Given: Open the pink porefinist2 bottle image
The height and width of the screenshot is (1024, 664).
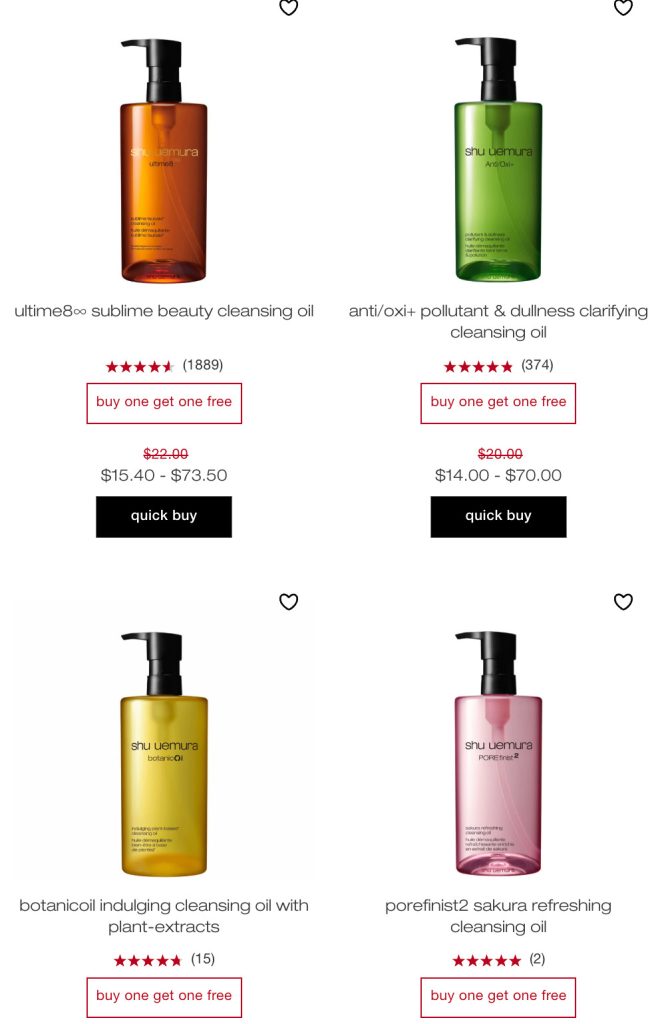Looking at the screenshot, I should (498, 753).
